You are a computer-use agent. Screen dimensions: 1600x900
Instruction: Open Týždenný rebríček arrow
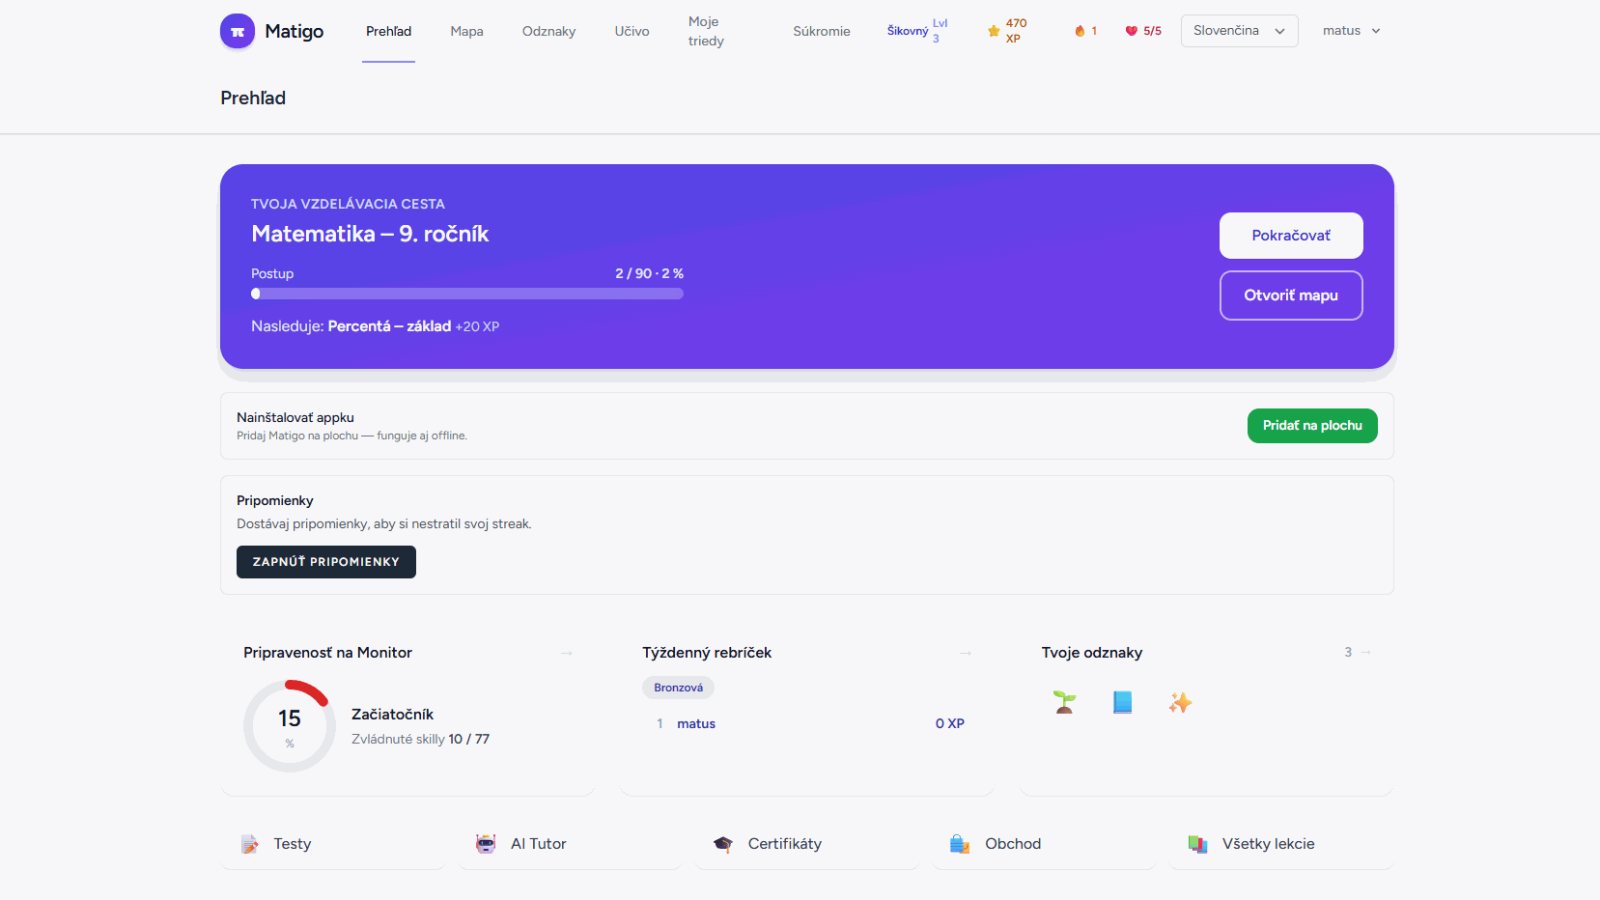tap(966, 653)
